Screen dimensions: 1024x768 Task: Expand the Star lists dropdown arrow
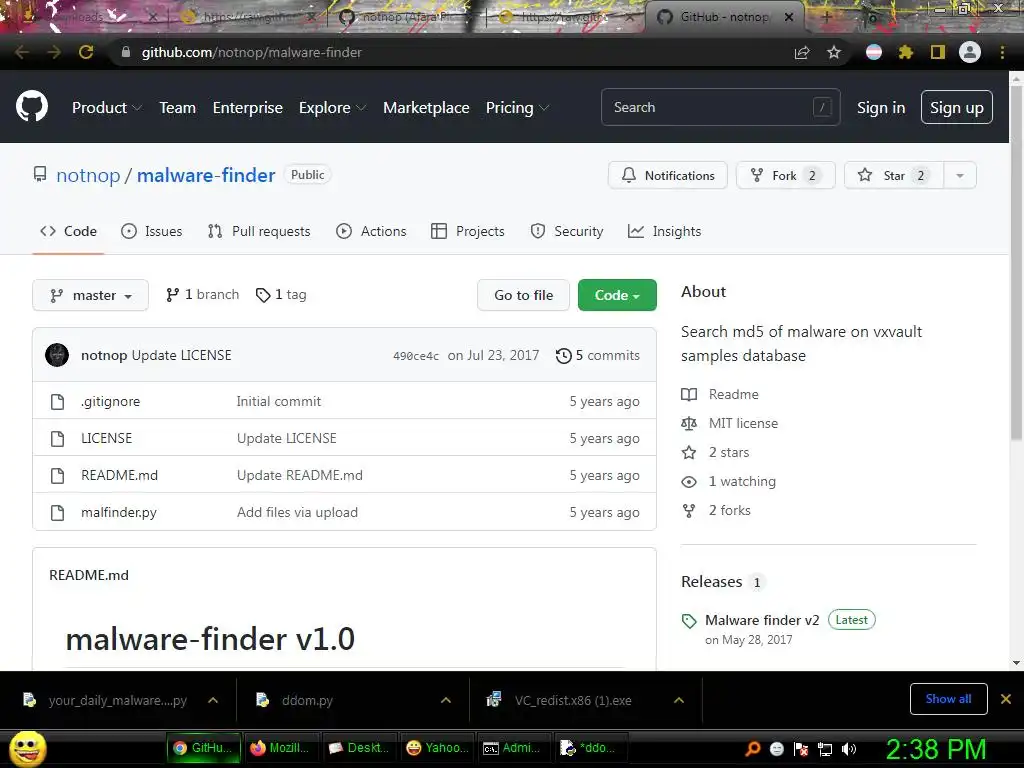point(960,175)
